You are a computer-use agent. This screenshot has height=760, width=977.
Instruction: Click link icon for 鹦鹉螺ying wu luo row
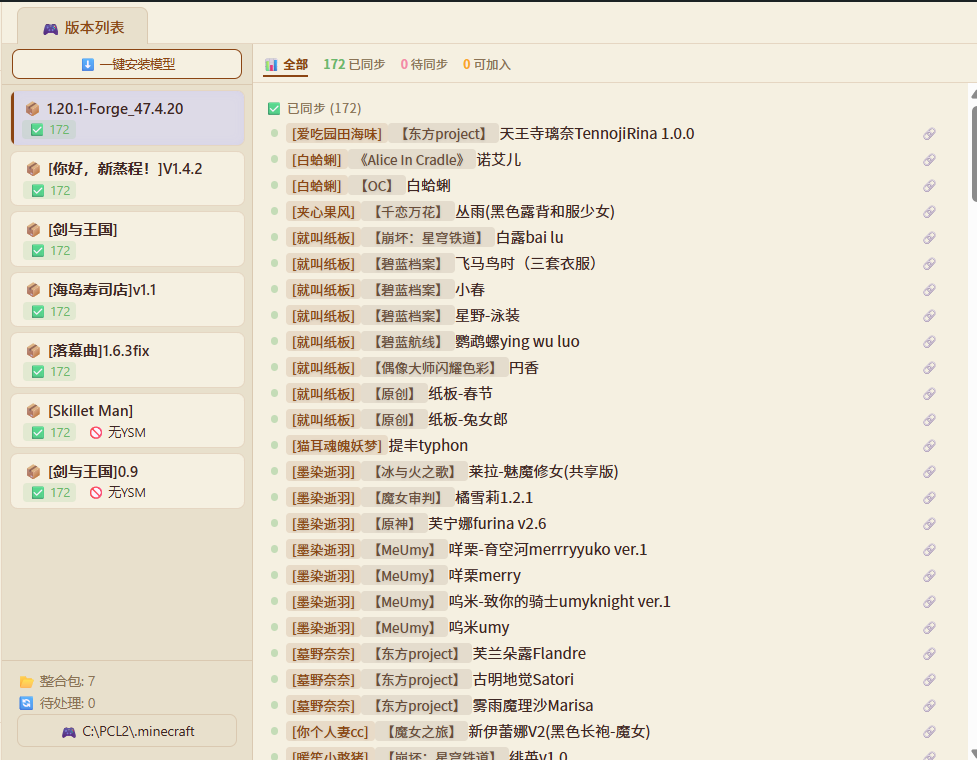point(929,342)
